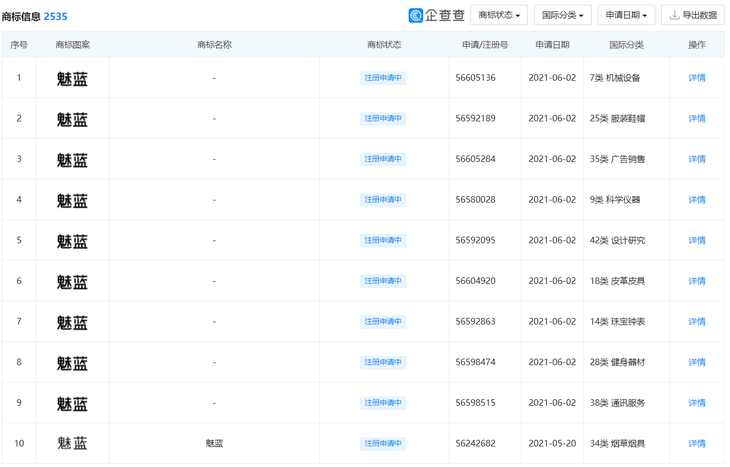Click the 魅蓝 trademark image in row 1
Image resolution: width=730 pixels, height=467 pixels.
tap(72, 78)
